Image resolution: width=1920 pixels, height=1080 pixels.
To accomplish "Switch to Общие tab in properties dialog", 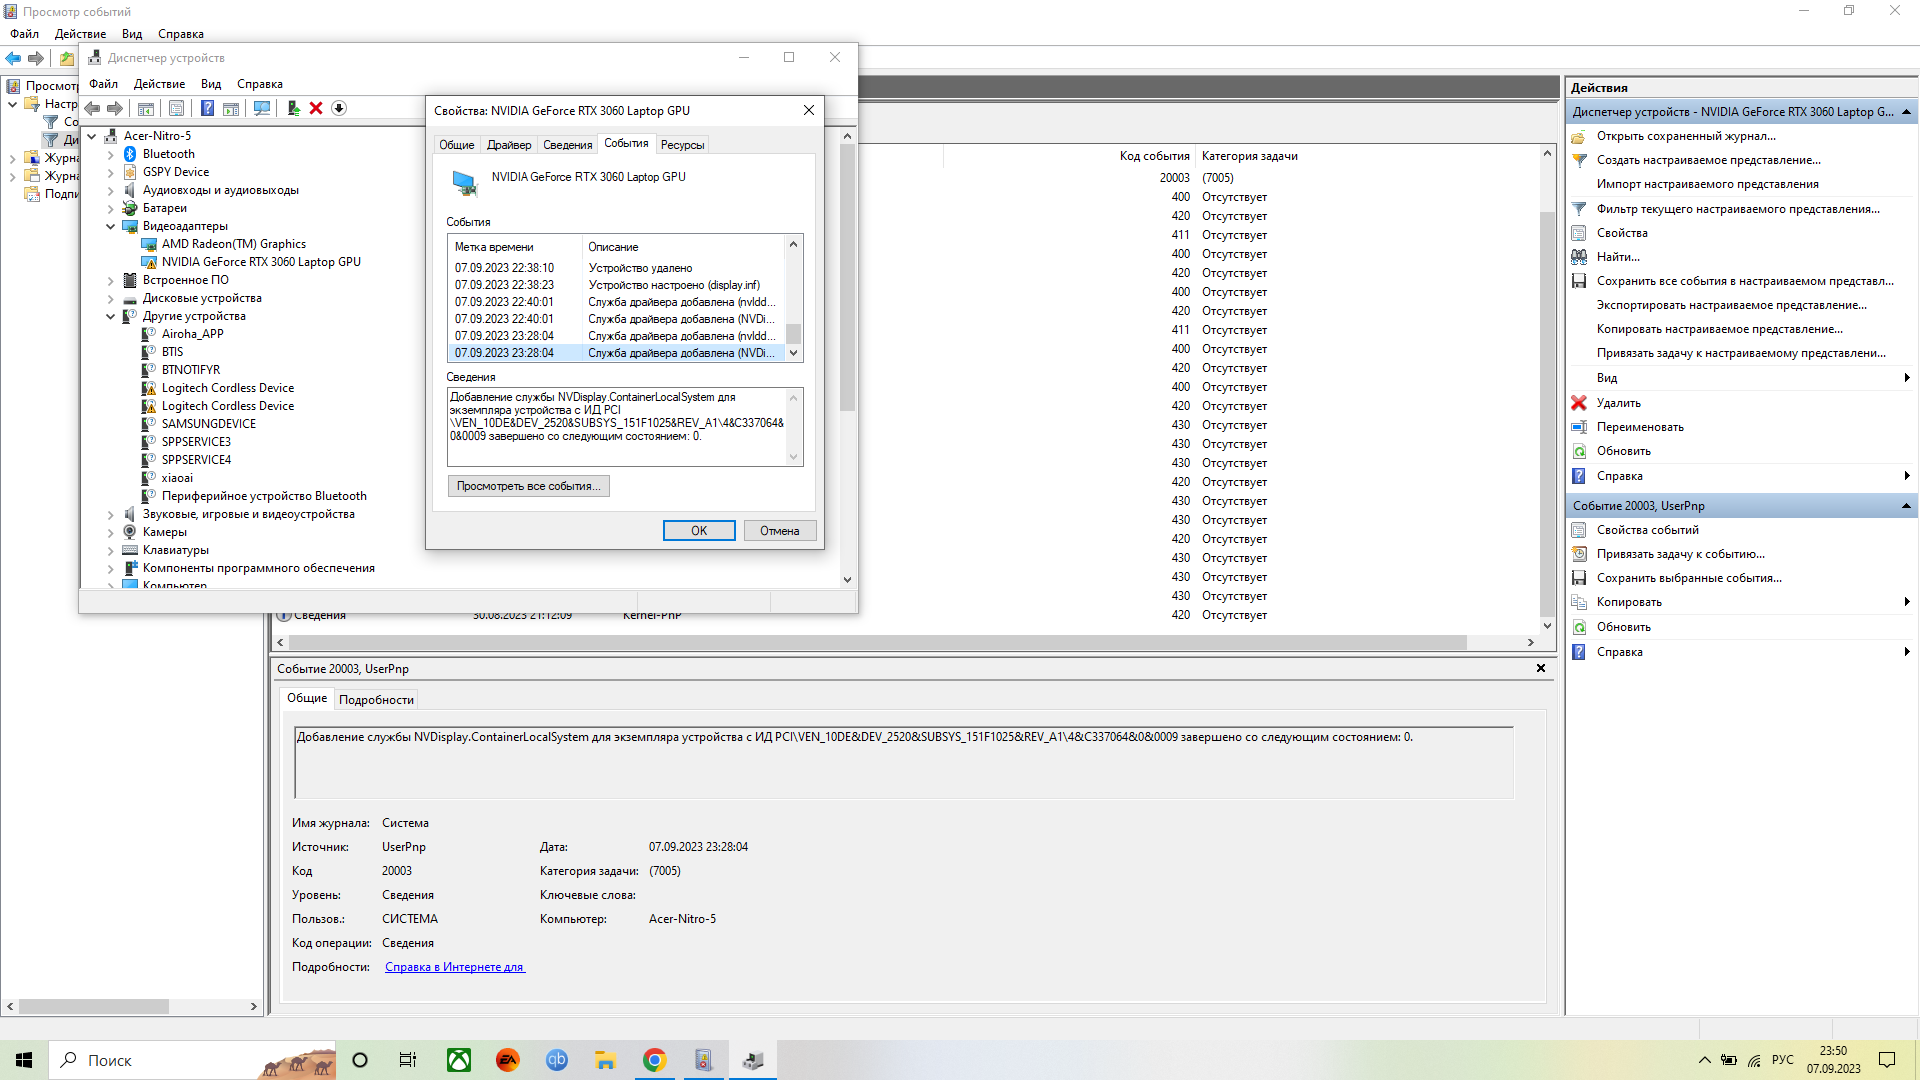I will click(457, 145).
